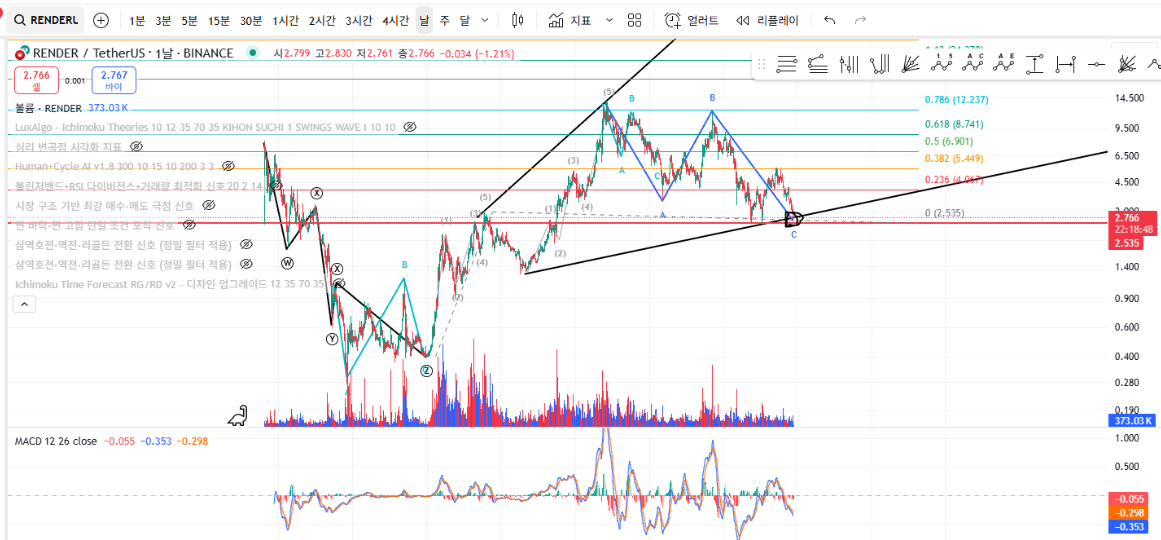Open the RENDER symbol search box

(46, 20)
